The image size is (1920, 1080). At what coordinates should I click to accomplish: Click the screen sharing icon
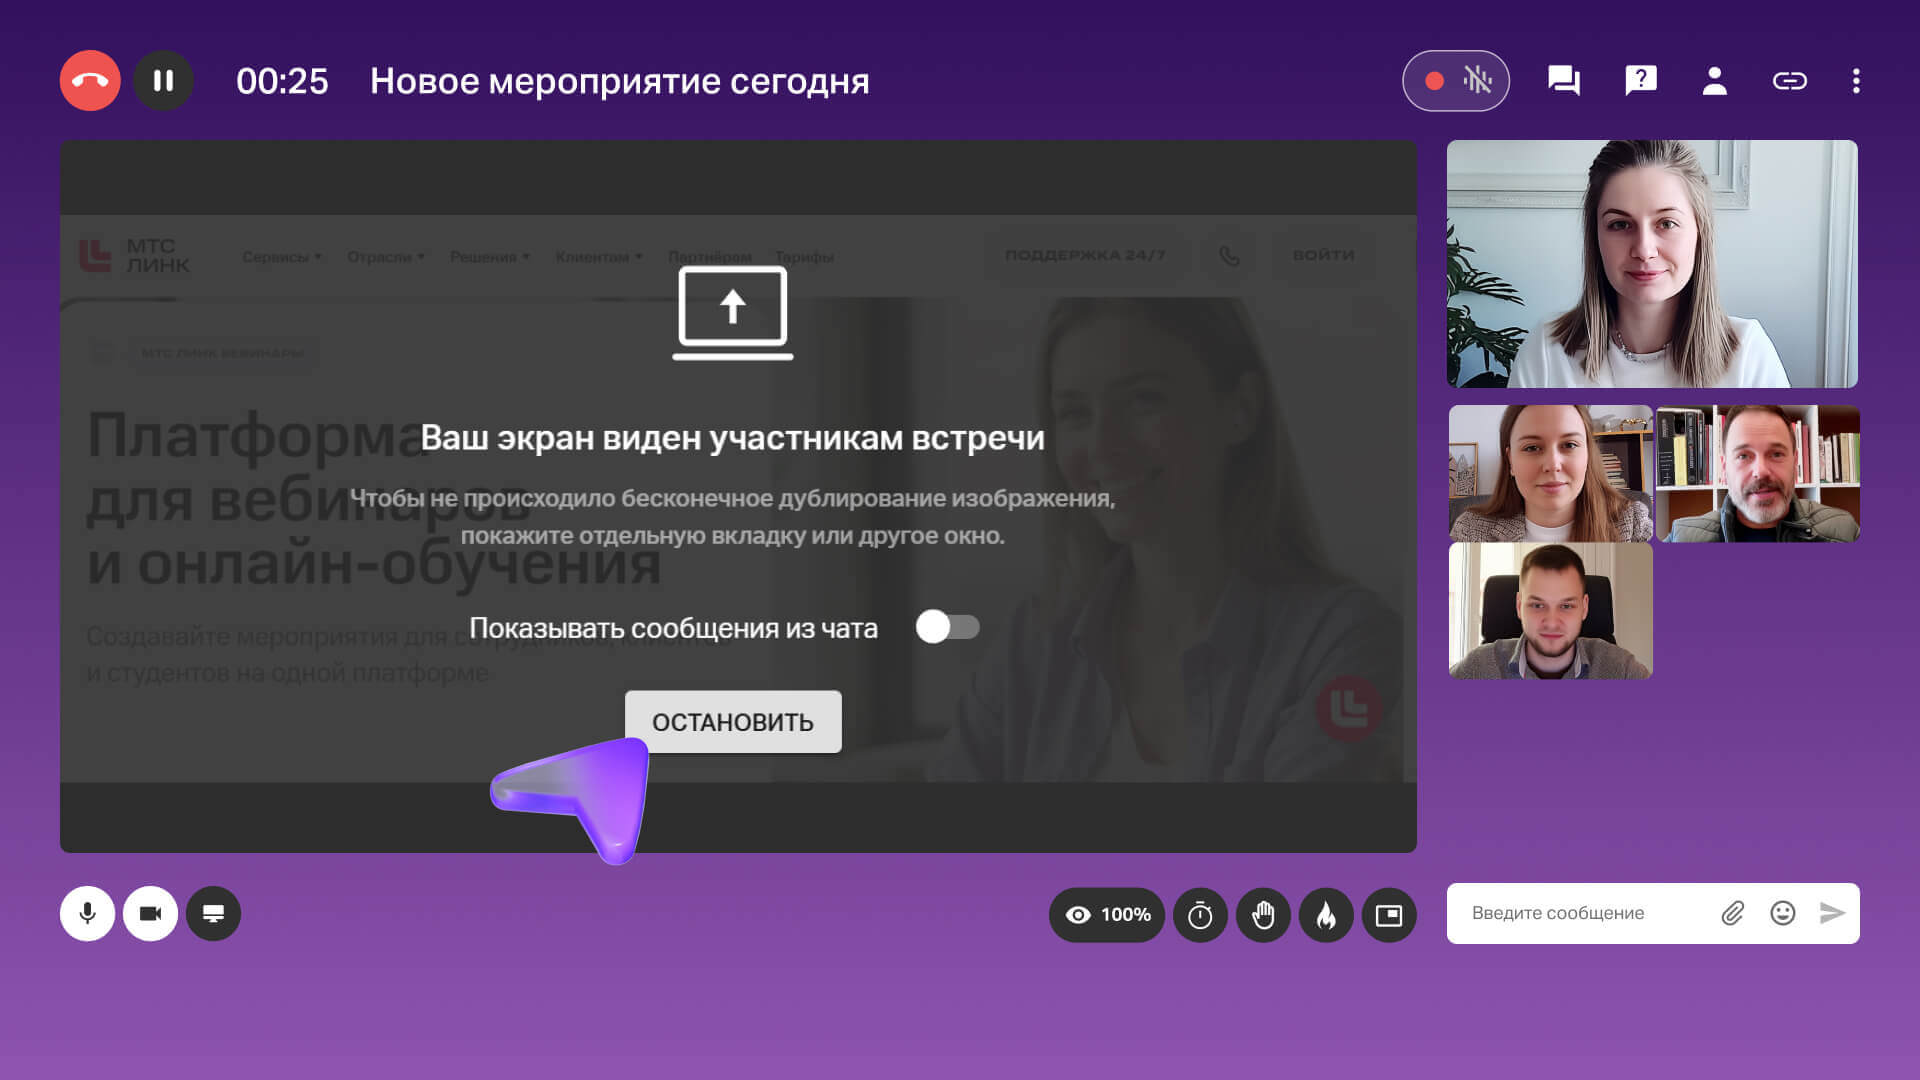pyautogui.click(x=213, y=913)
